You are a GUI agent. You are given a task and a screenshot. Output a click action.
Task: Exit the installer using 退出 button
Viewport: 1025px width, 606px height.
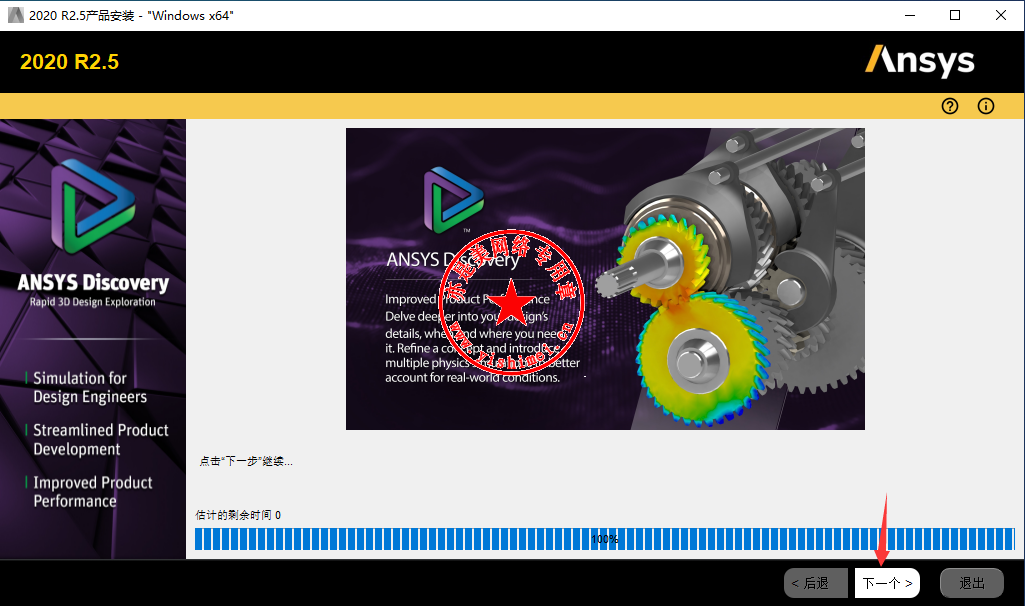pos(971,582)
